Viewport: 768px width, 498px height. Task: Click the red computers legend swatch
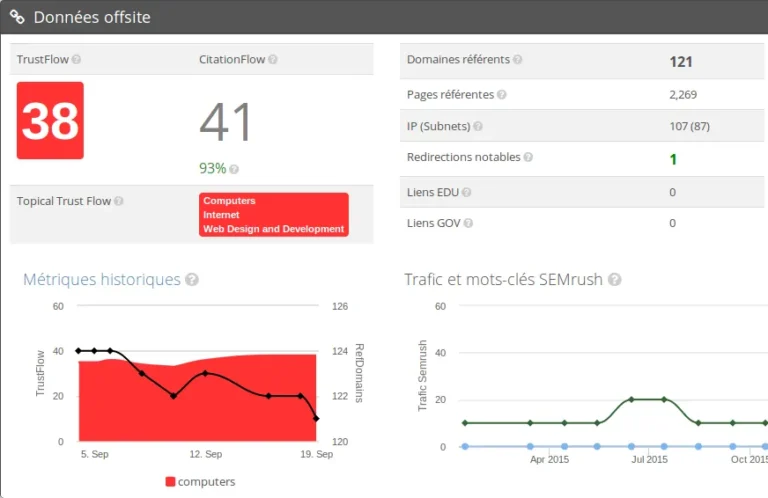(170, 482)
